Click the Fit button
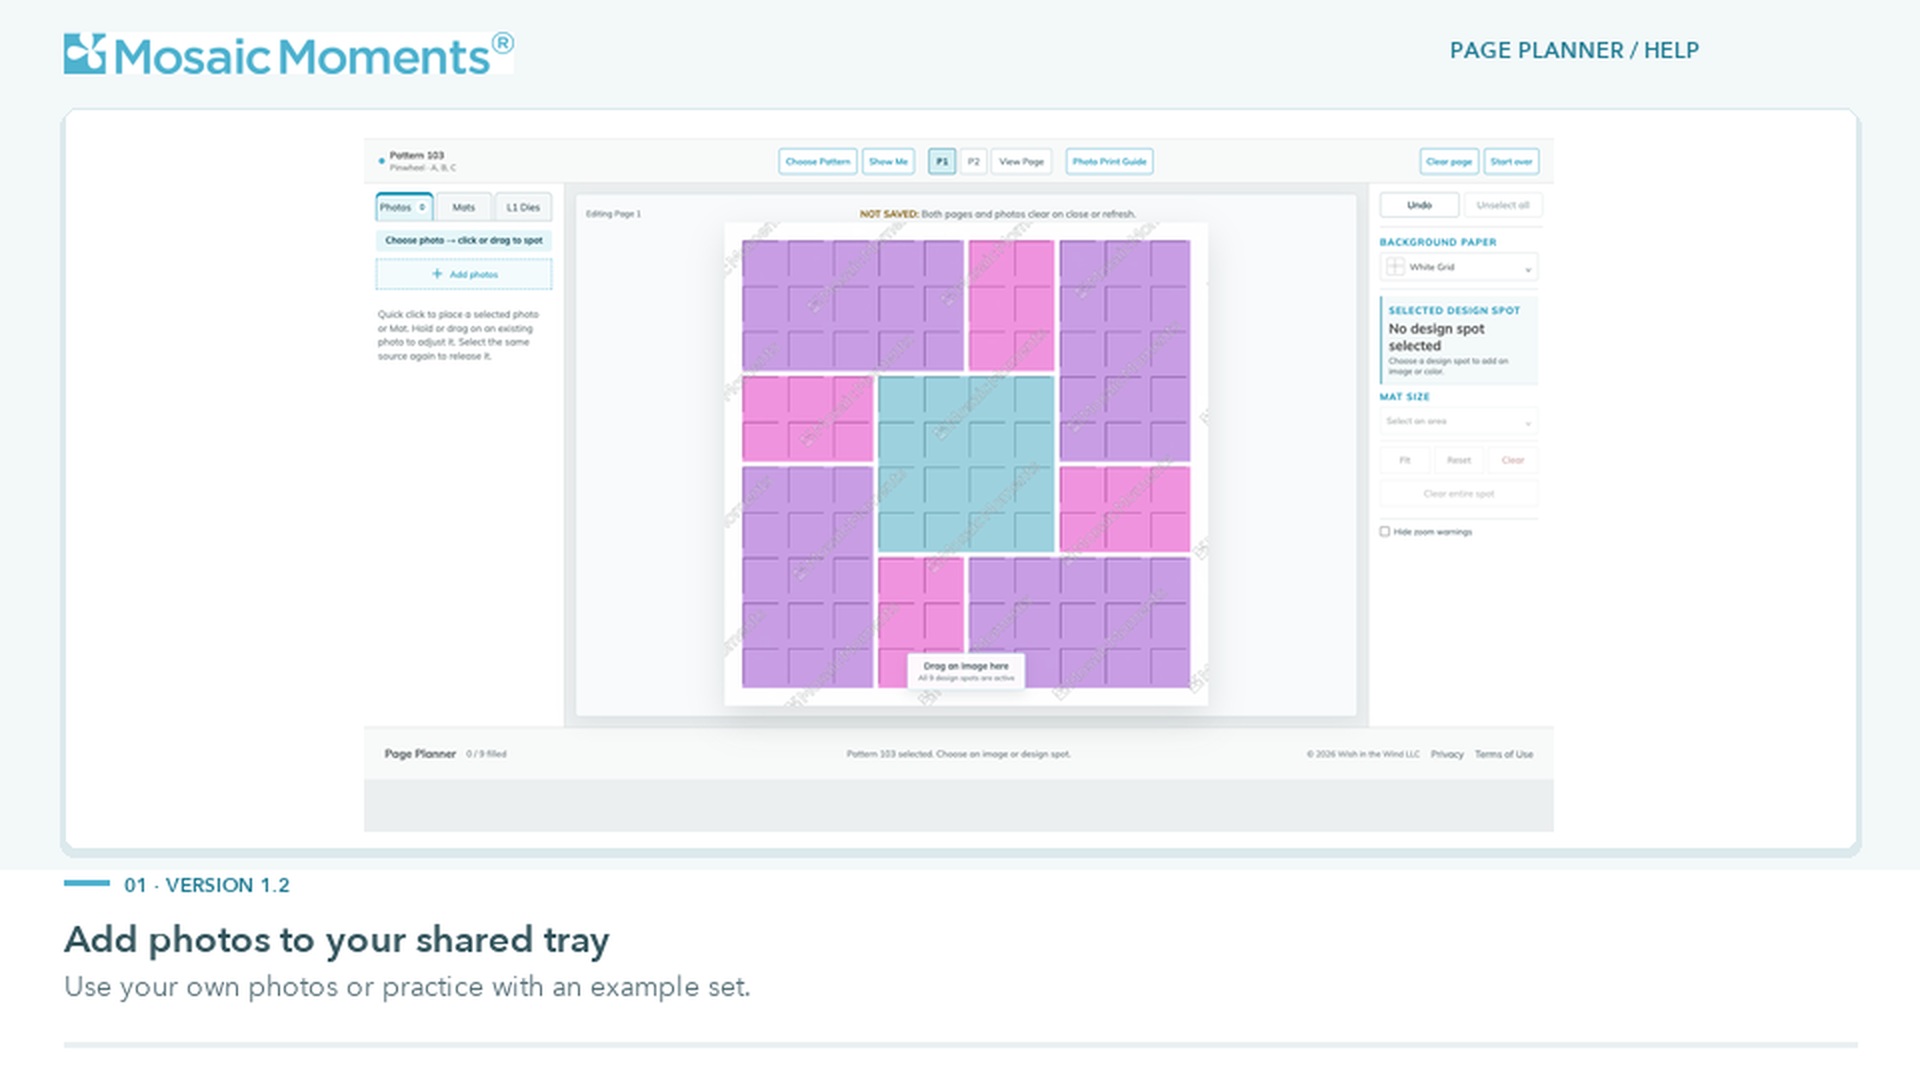Screen dimensions: 1920x1080 coord(1405,460)
